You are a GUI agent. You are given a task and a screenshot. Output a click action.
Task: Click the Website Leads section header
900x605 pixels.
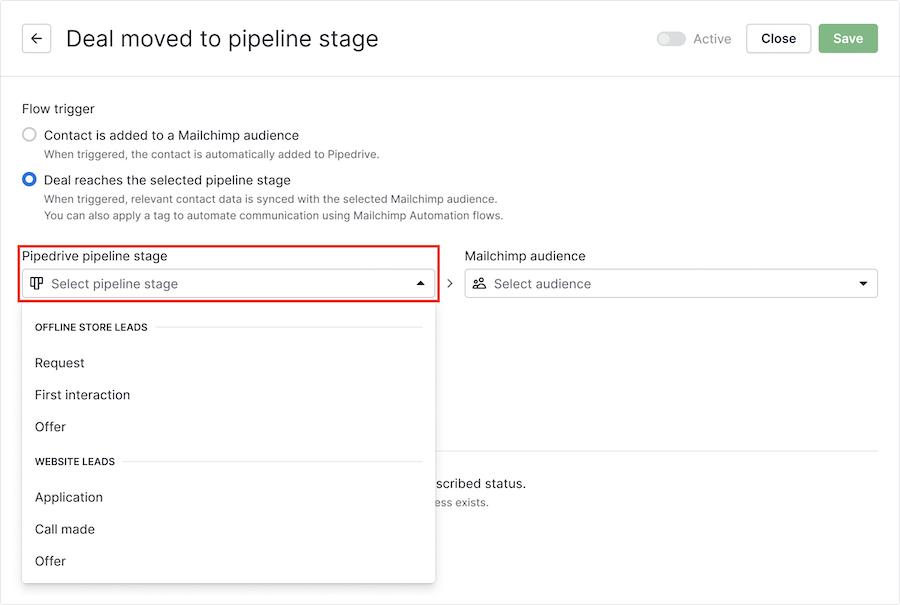click(x=75, y=462)
